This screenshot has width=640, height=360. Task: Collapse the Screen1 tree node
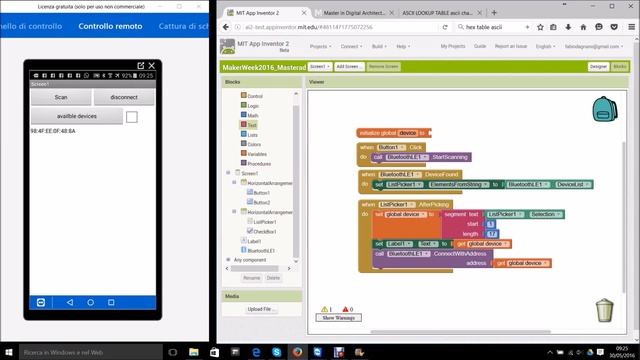coord(228,173)
